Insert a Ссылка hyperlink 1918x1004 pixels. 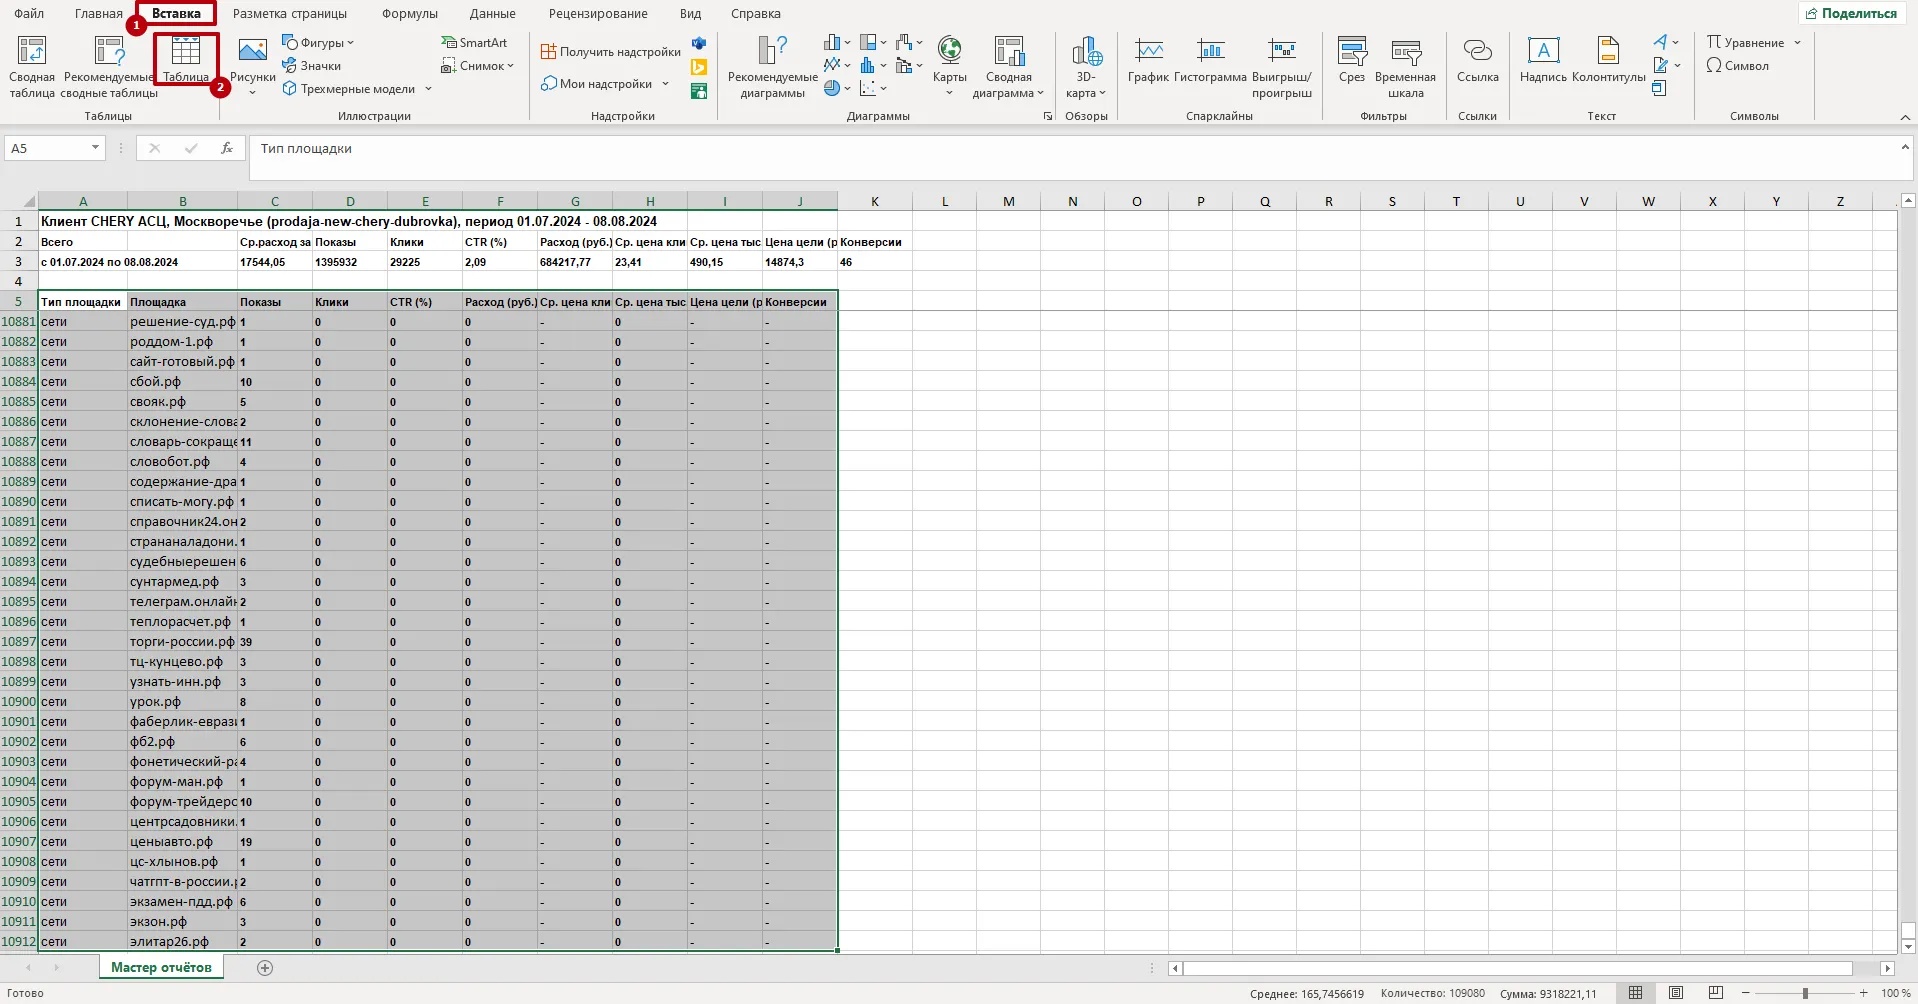(1477, 60)
